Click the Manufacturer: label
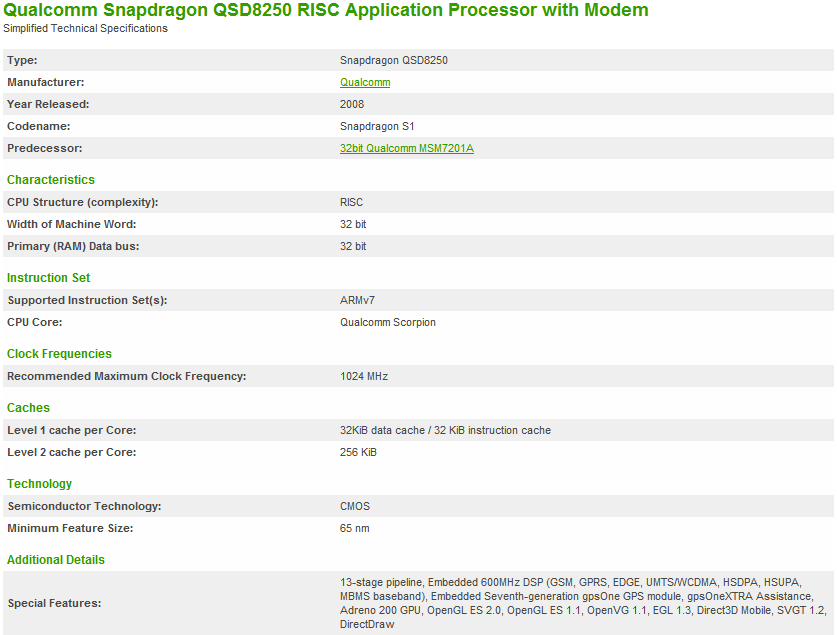The width and height of the screenshot is (837, 635). [46, 82]
